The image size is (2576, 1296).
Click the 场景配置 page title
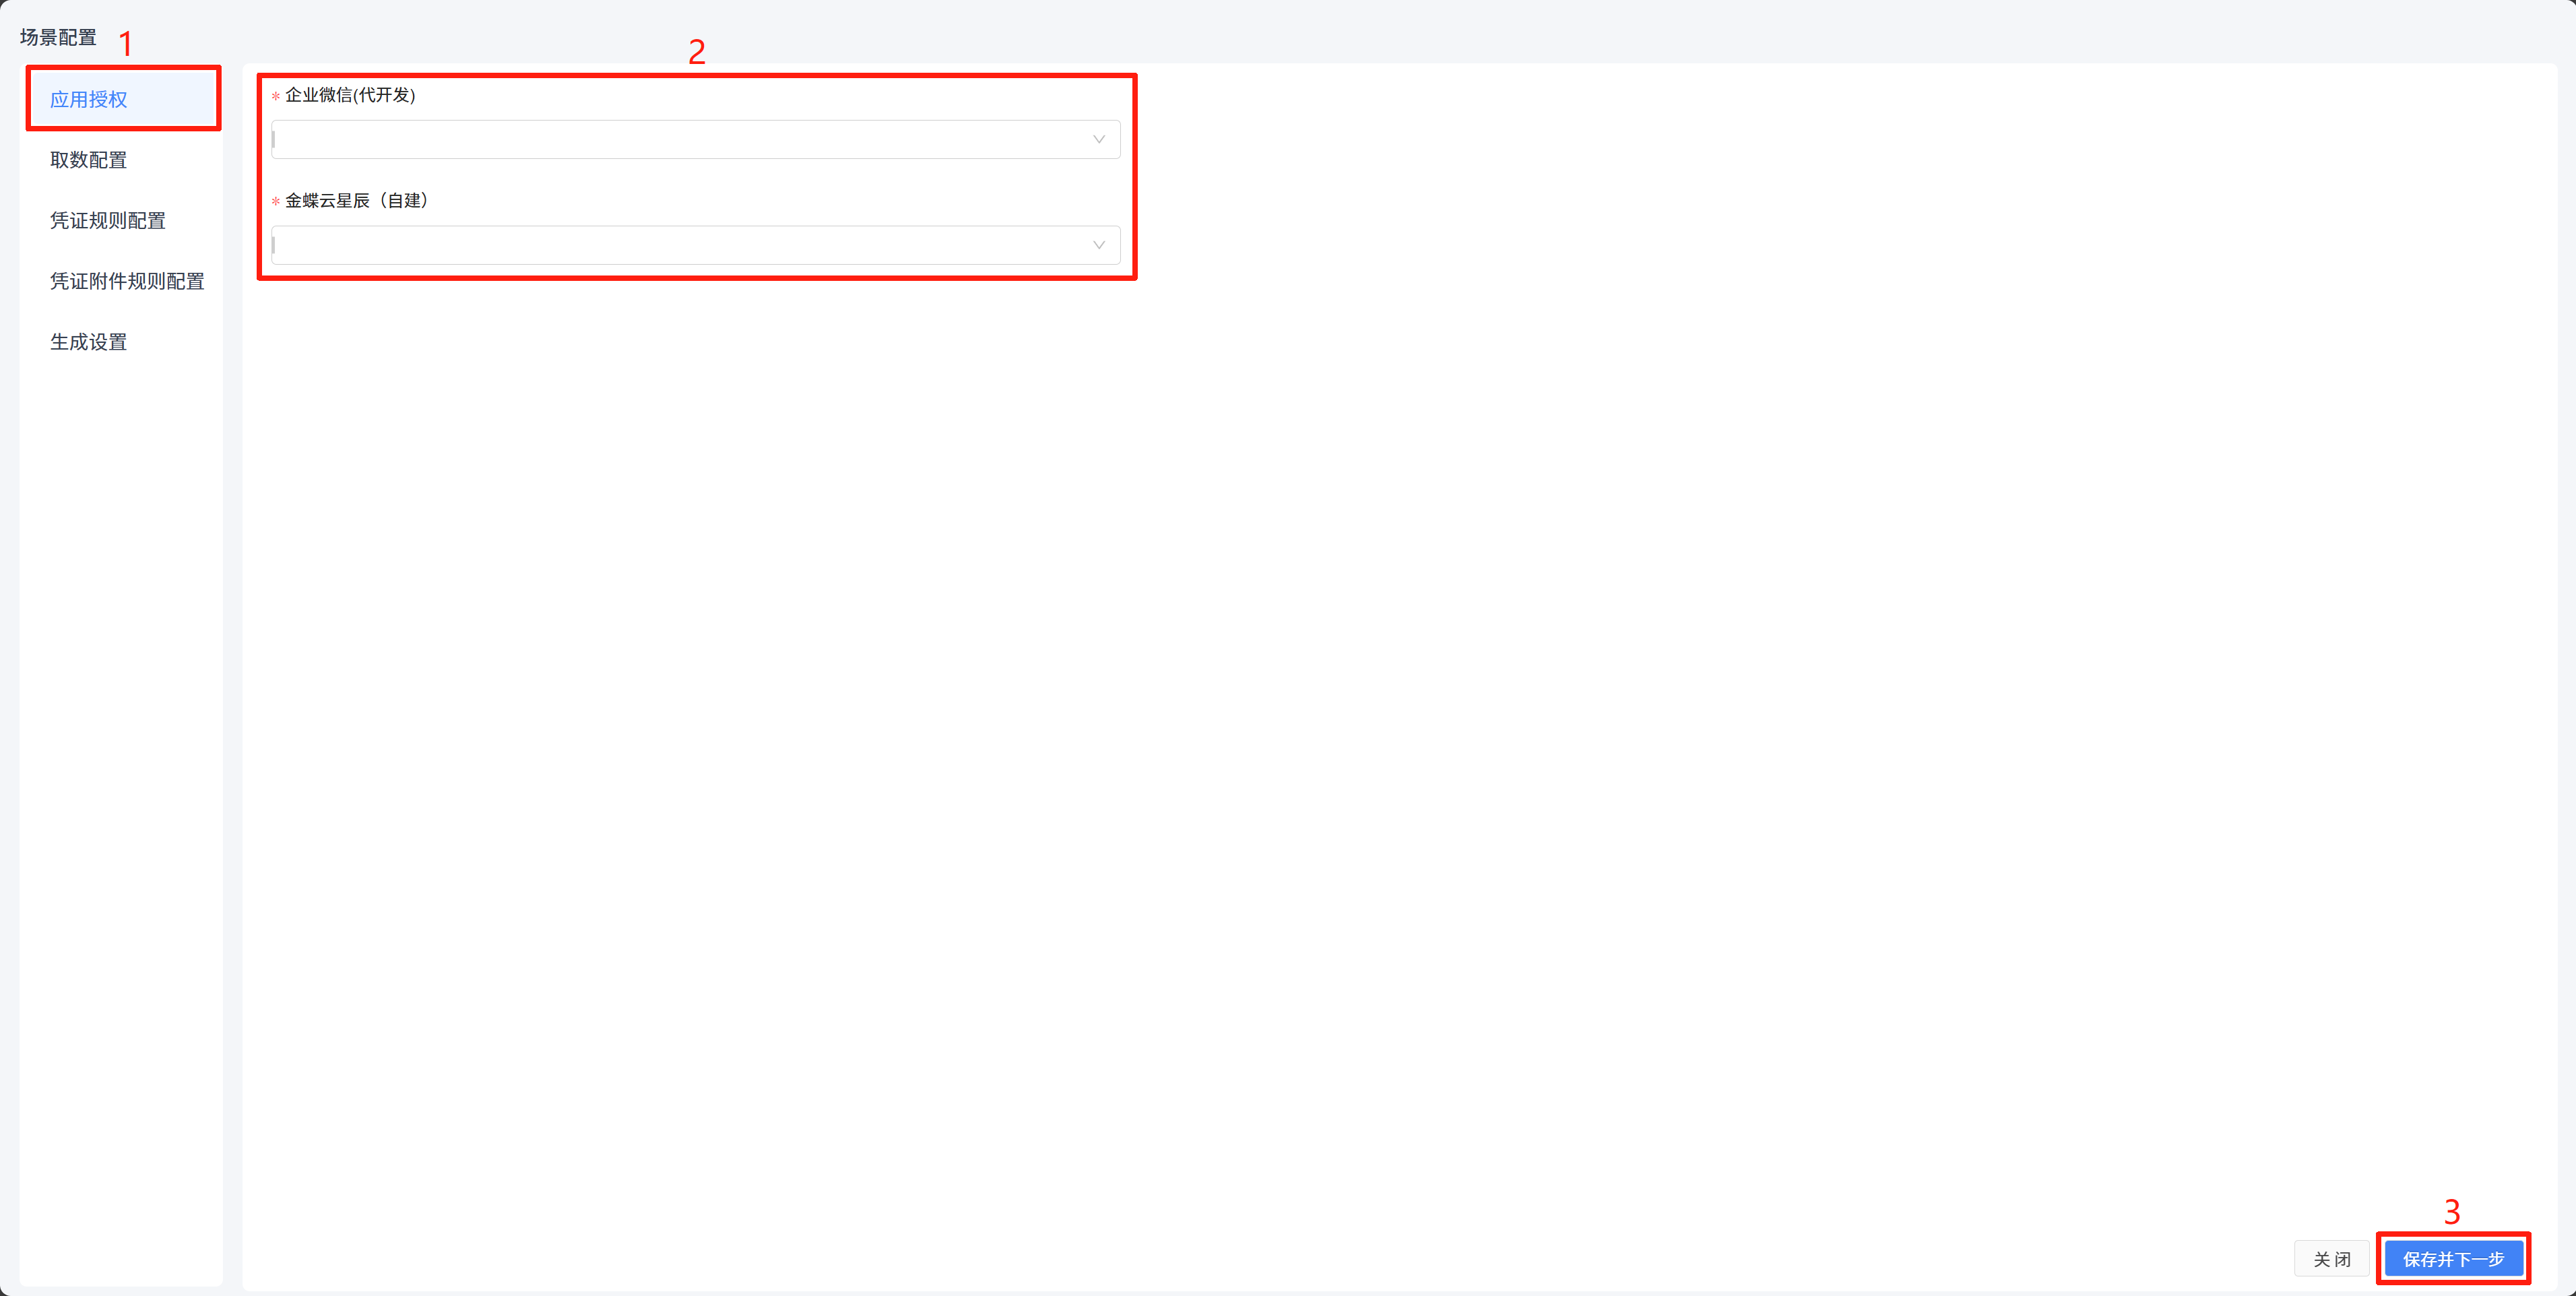(58, 37)
